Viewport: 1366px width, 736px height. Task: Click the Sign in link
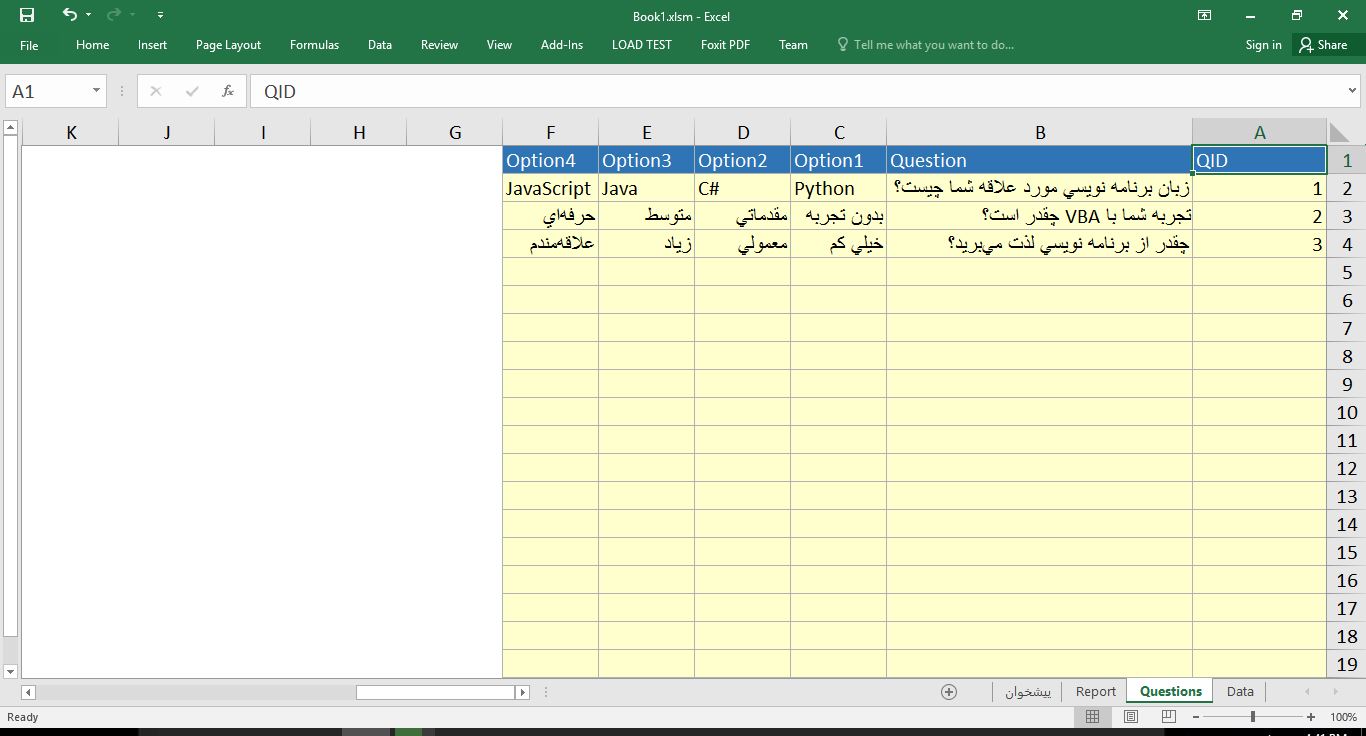[x=1263, y=45]
